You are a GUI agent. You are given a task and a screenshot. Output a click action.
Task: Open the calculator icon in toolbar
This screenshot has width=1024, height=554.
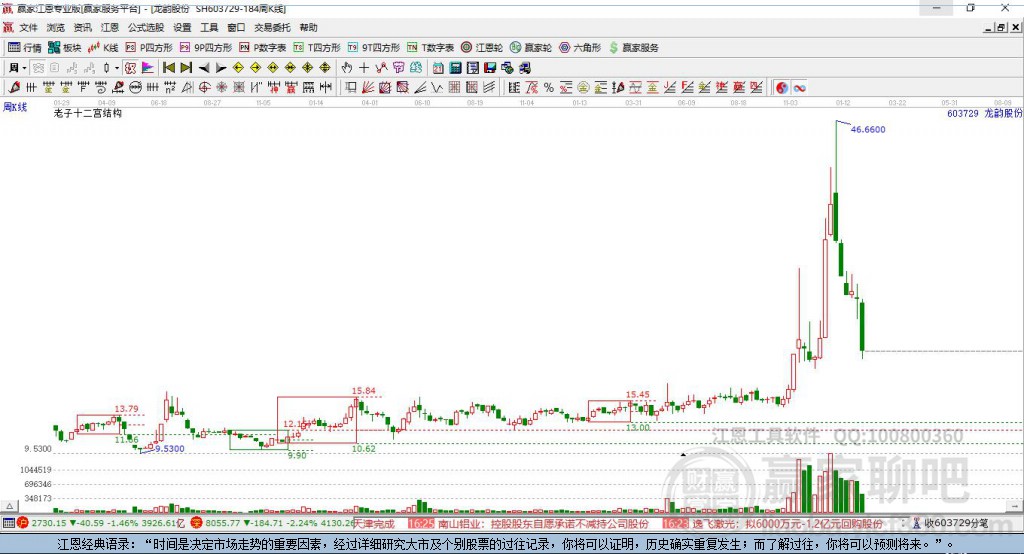pos(455,68)
